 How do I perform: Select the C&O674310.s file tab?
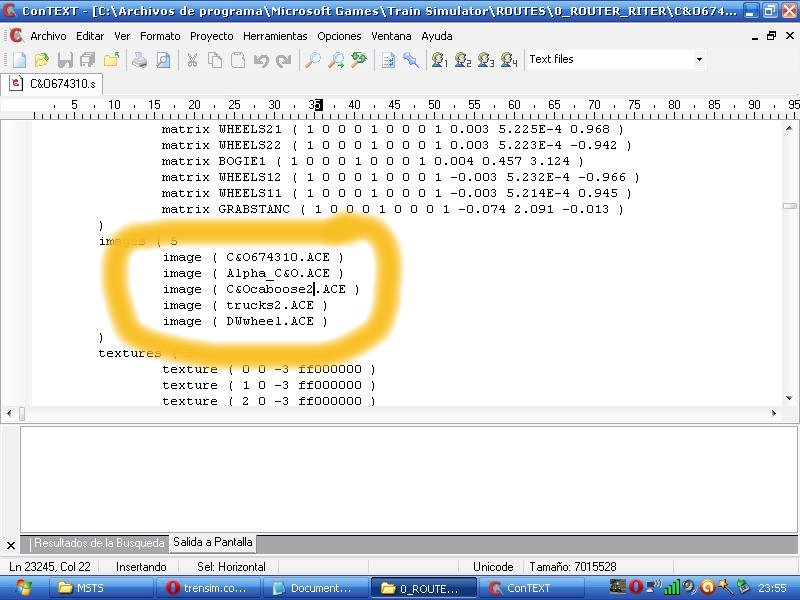tap(54, 83)
